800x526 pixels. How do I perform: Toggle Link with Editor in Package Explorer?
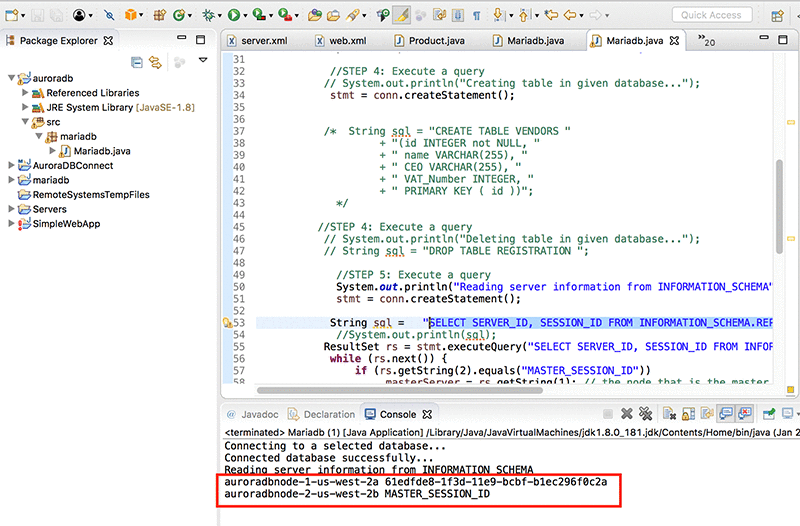(155, 62)
